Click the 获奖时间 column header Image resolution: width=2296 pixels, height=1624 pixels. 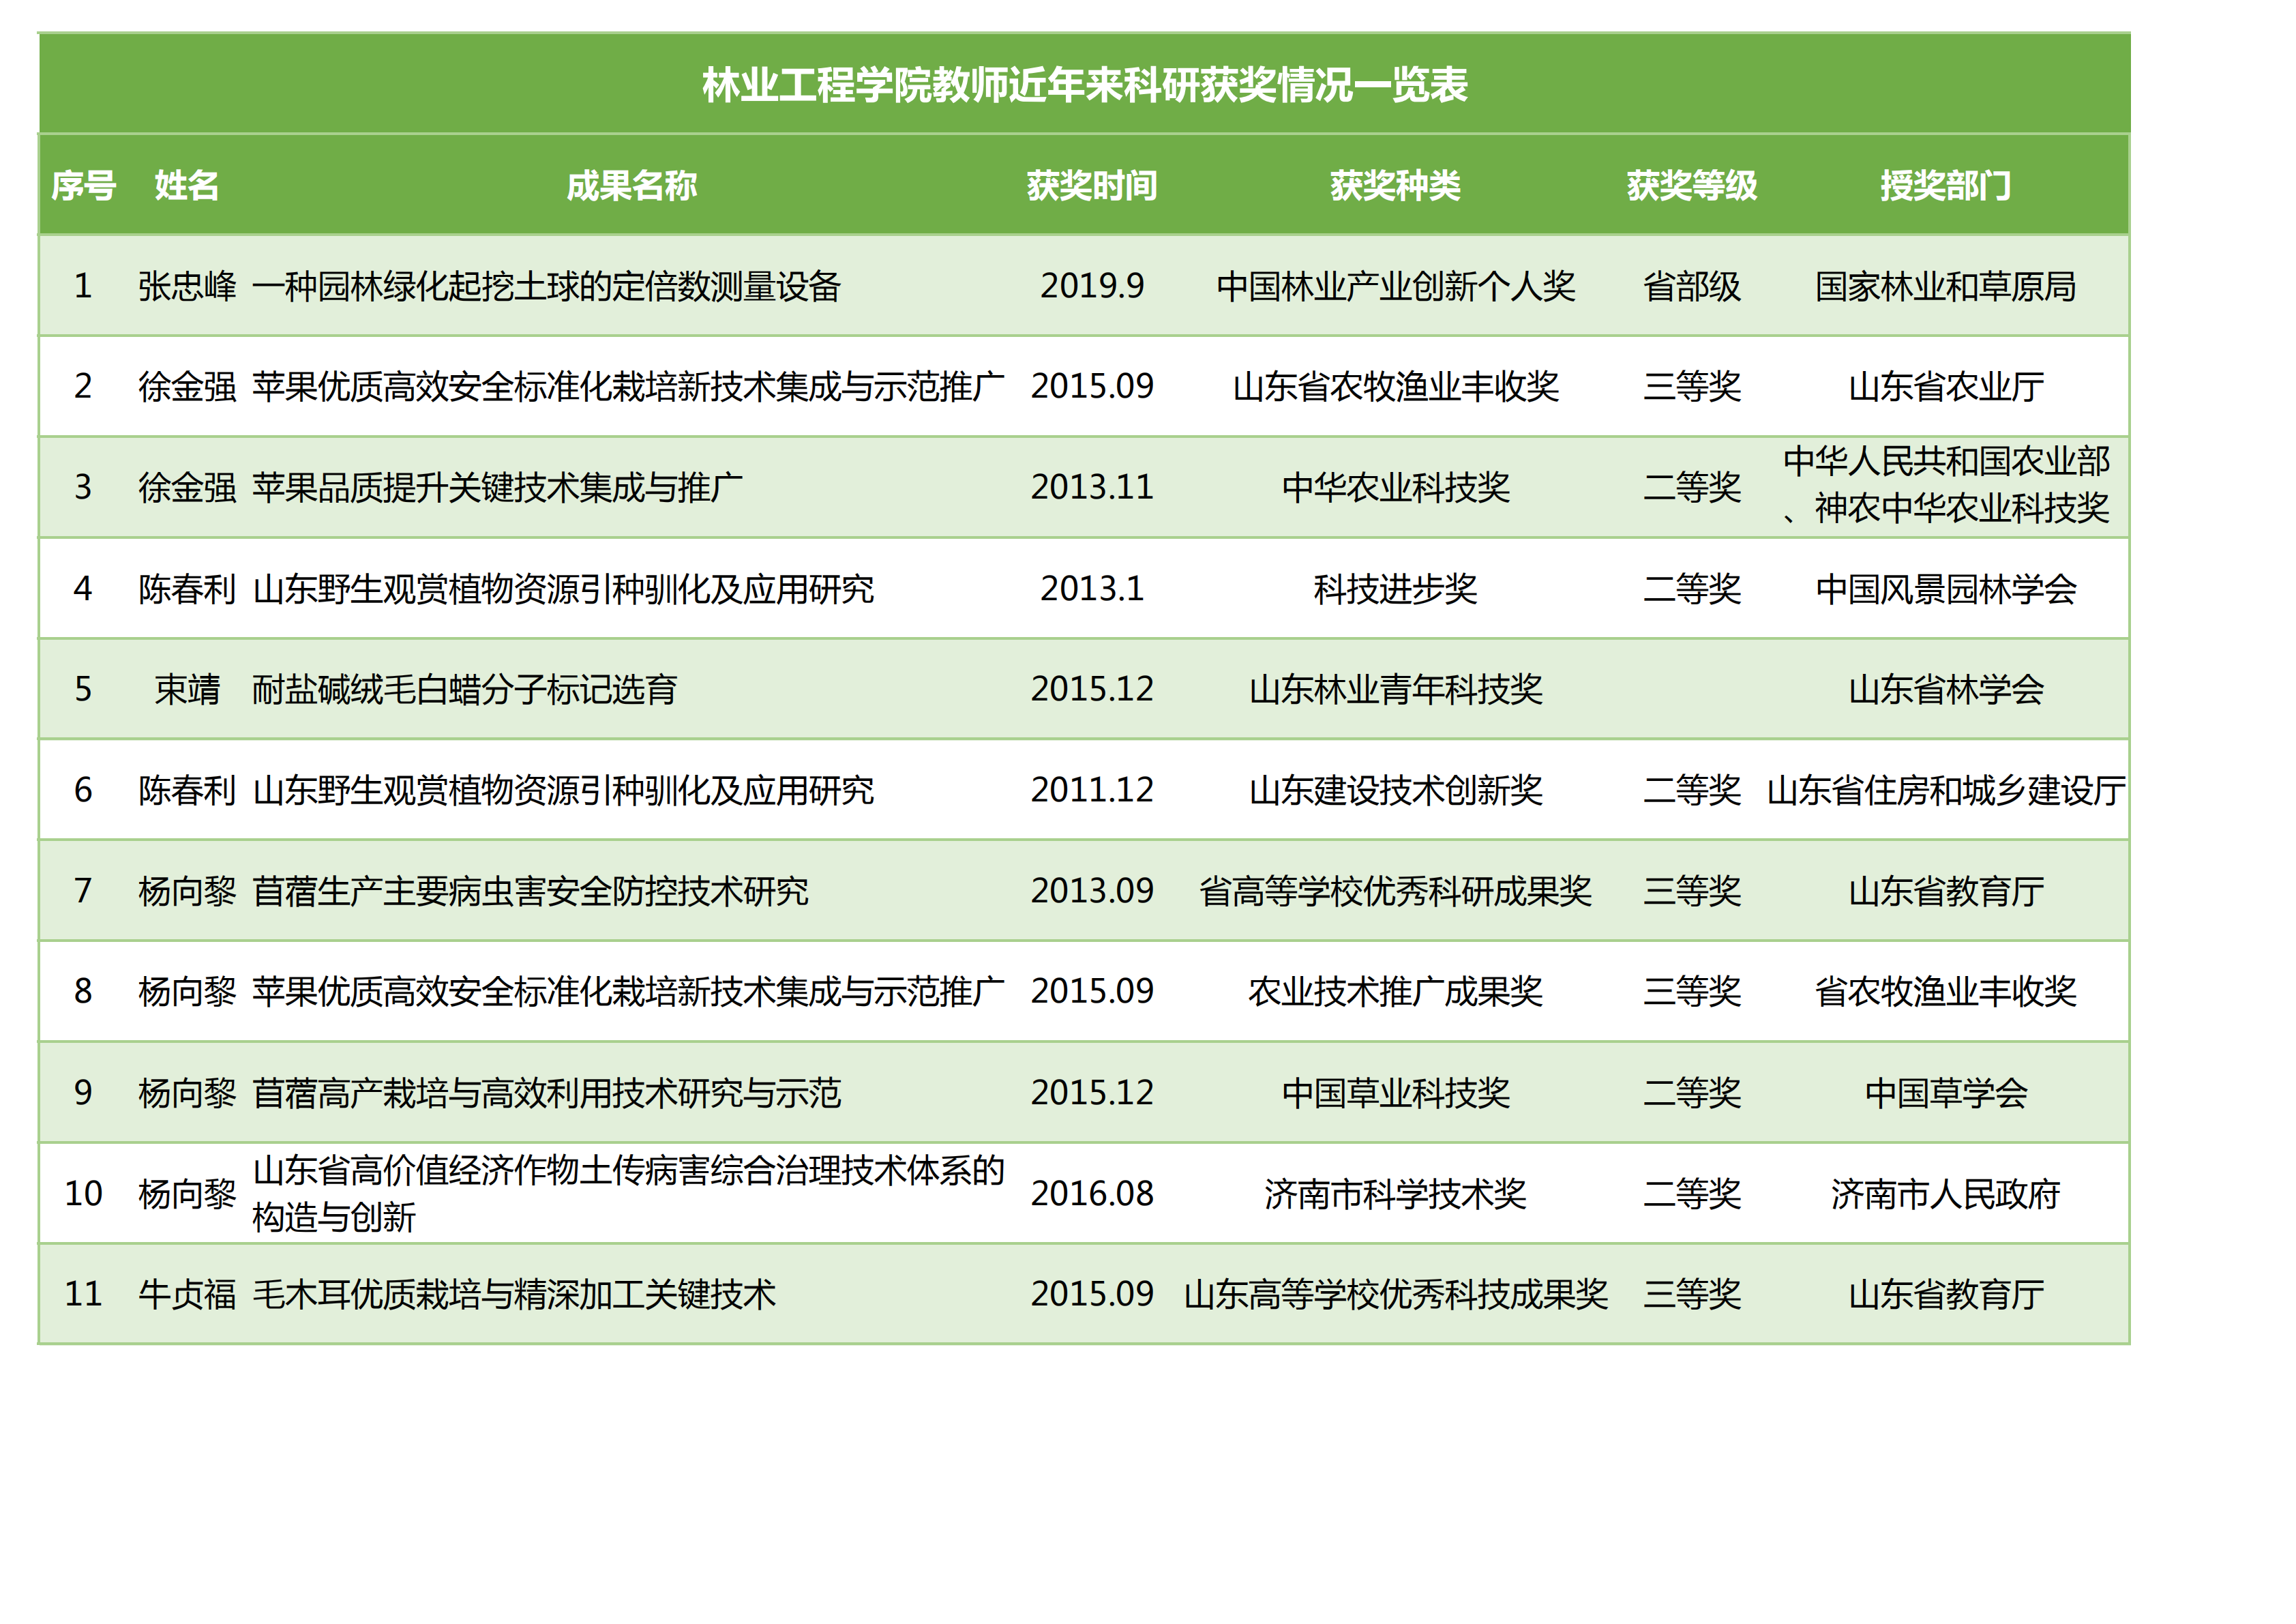1092,185
